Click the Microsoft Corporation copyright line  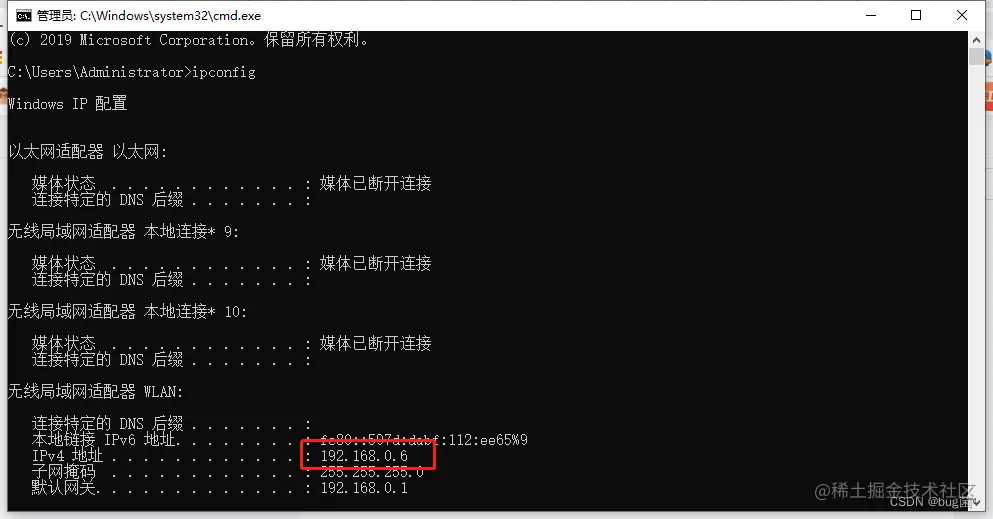click(188, 40)
